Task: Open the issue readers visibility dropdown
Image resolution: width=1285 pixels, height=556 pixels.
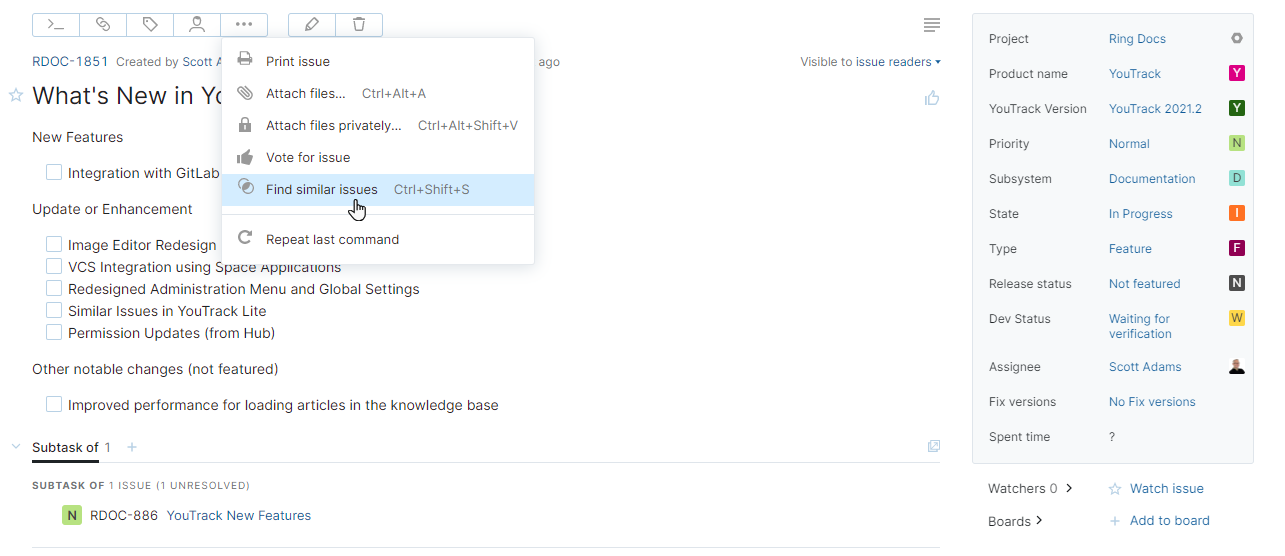Action: 898,62
